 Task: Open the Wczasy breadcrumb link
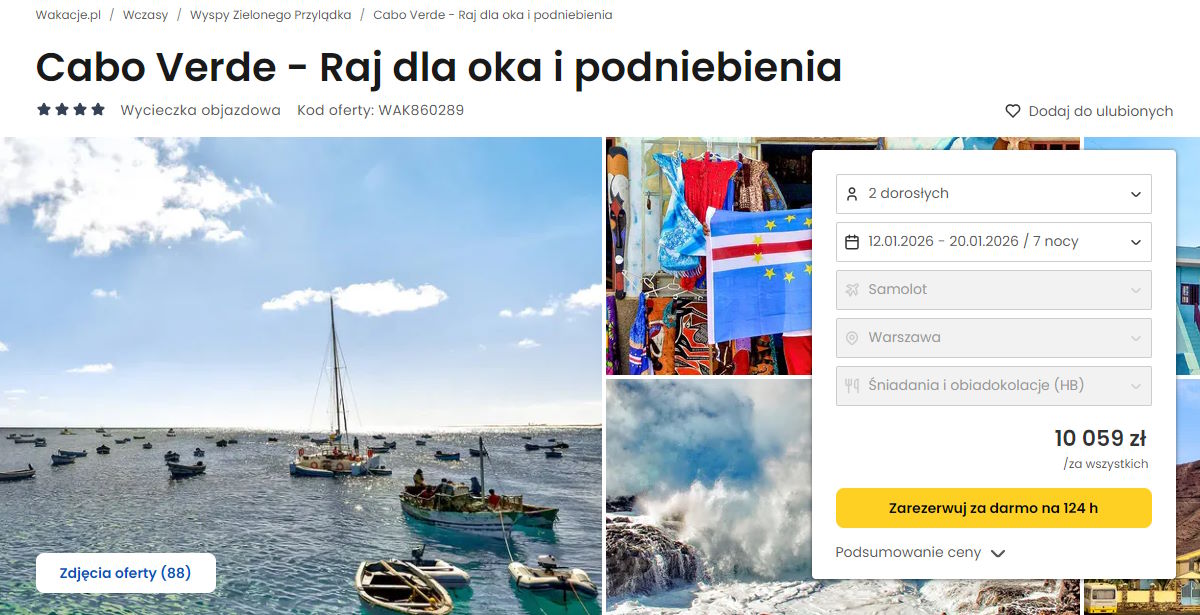[x=146, y=15]
